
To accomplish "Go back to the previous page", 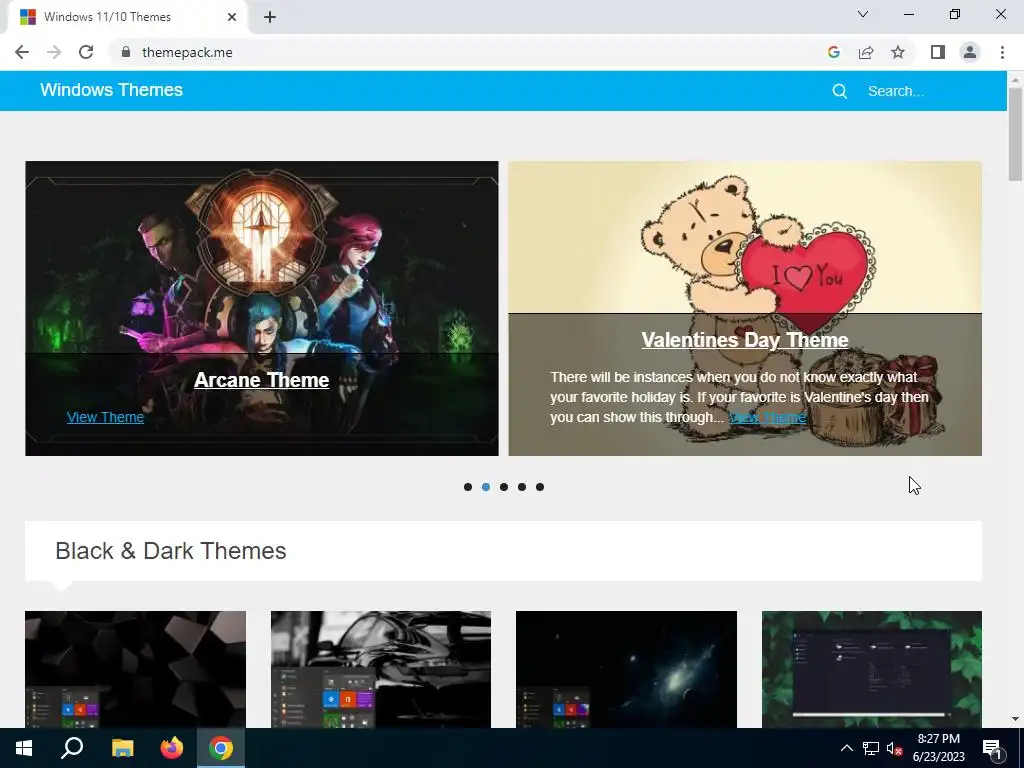I will pyautogui.click(x=22, y=52).
